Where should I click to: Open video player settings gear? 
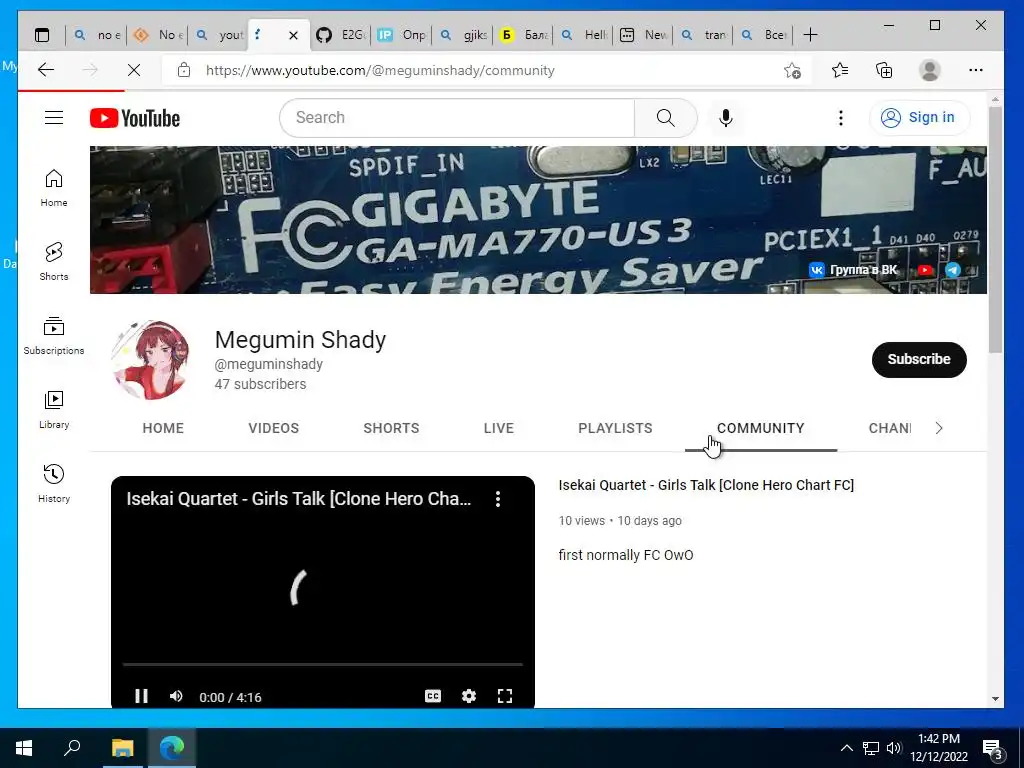pos(469,696)
